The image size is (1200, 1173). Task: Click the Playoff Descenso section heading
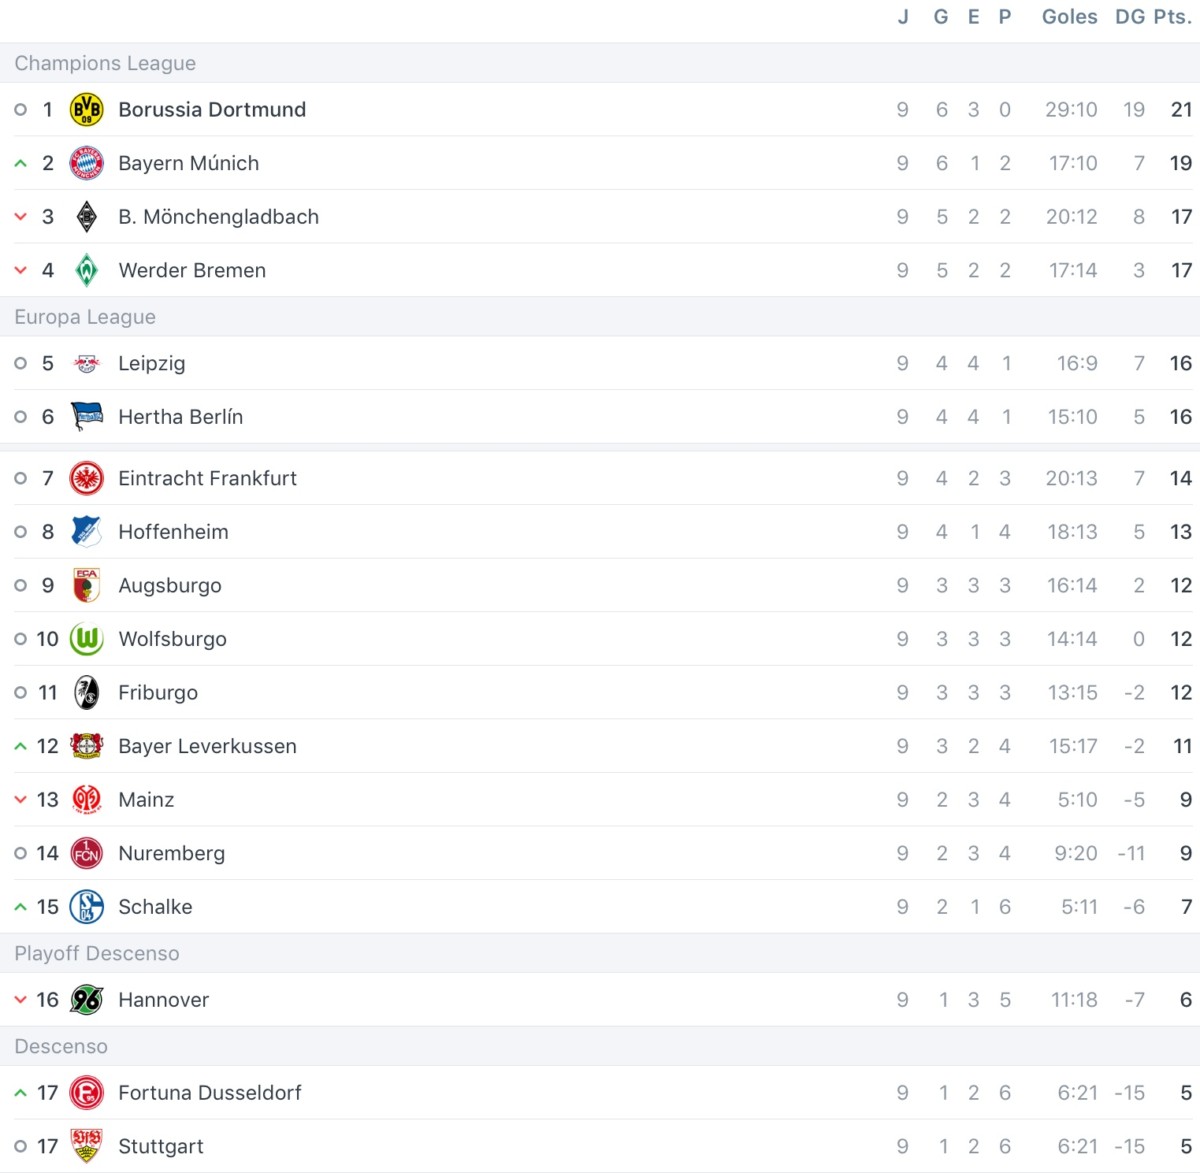97,953
